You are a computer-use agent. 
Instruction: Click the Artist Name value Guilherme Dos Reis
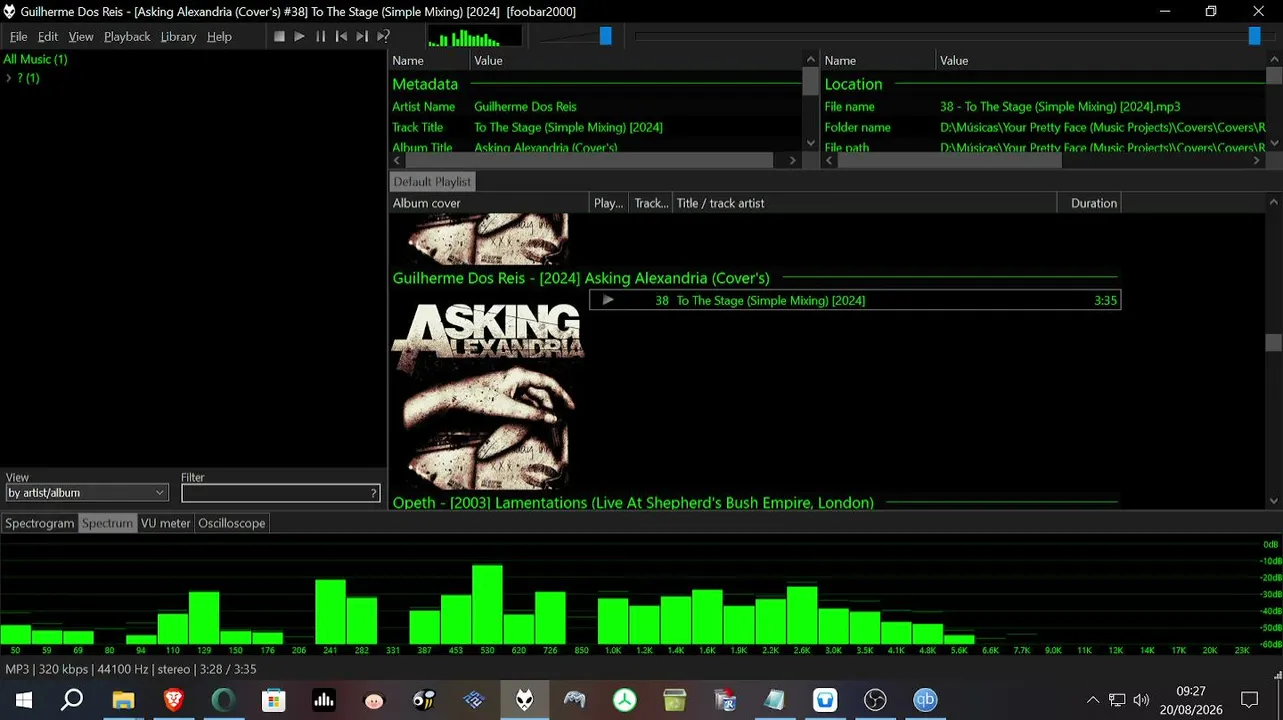click(525, 106)
